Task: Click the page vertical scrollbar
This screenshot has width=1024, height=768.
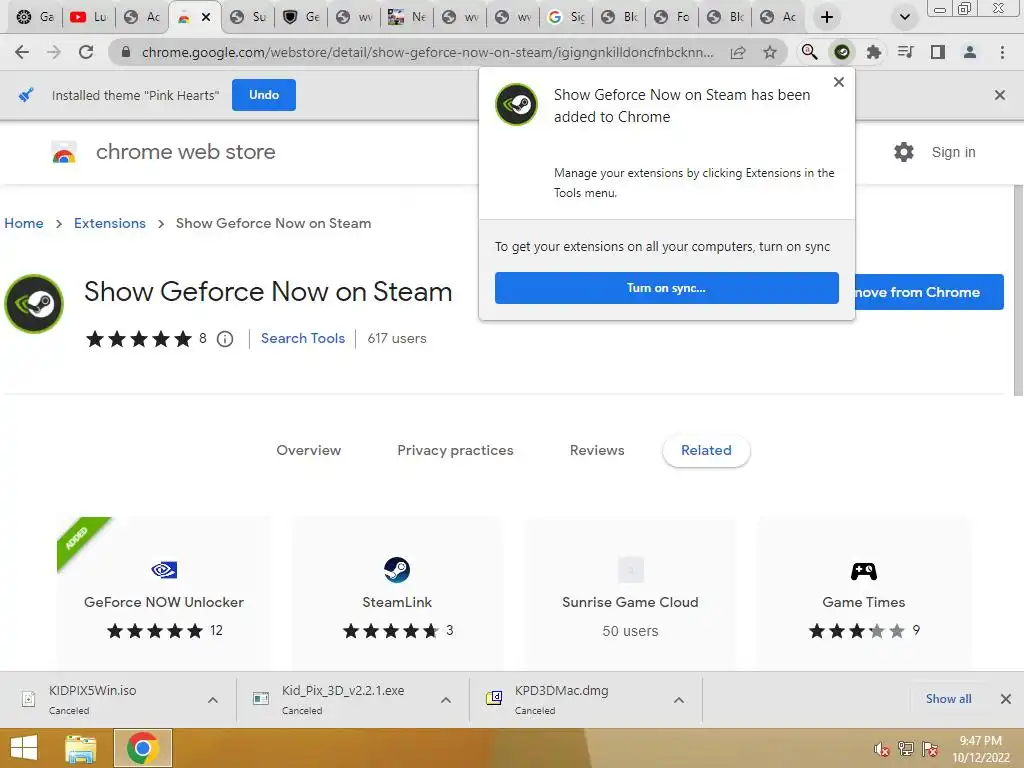Action: 1018,291
